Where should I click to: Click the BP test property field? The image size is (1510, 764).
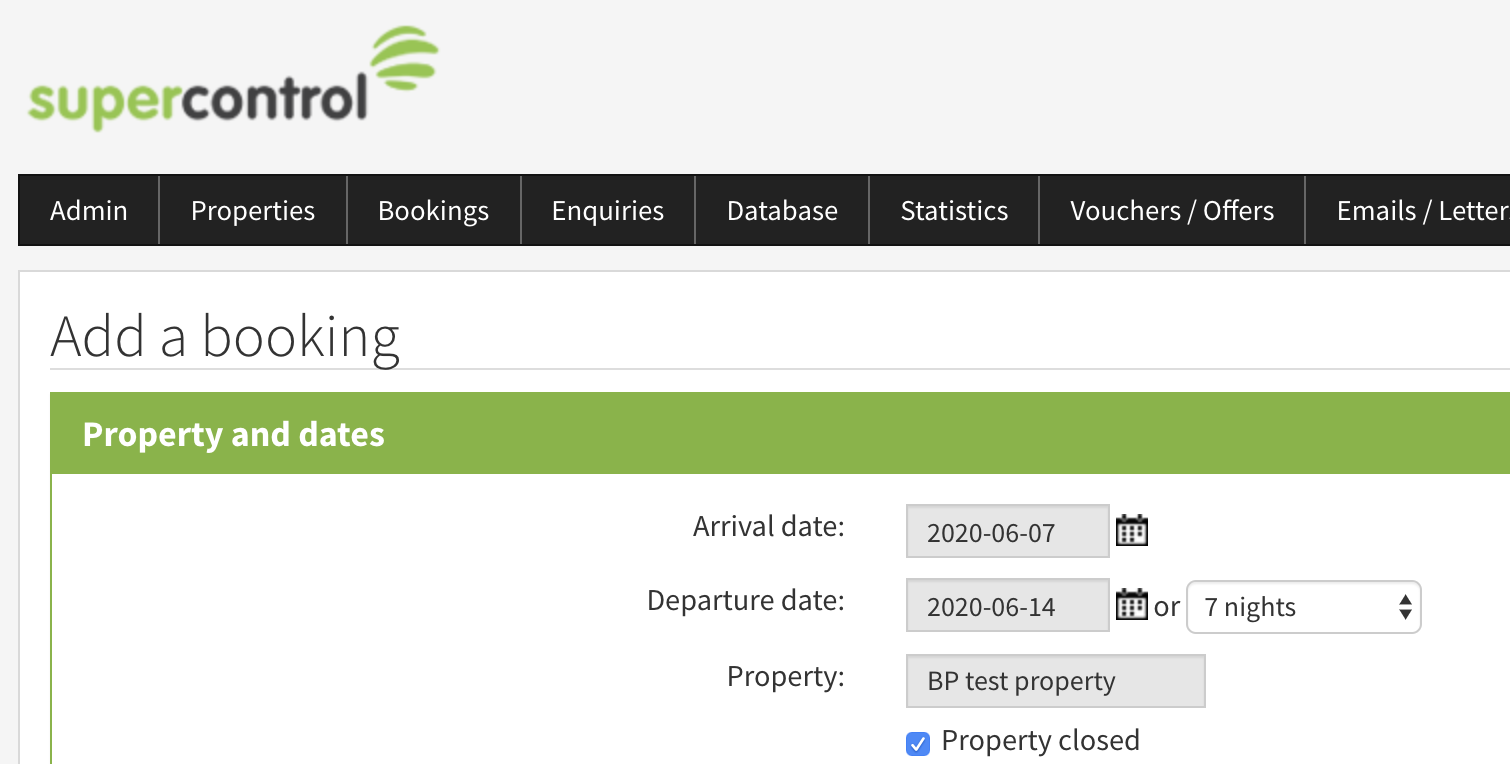click(1055, 681)
